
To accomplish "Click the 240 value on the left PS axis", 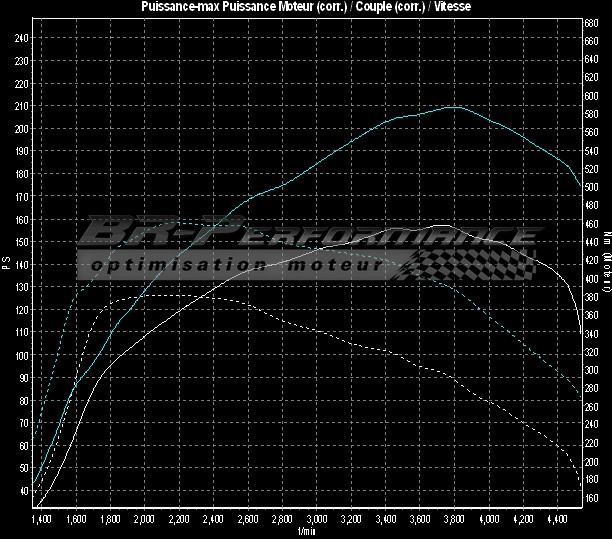I will point(22,37).
